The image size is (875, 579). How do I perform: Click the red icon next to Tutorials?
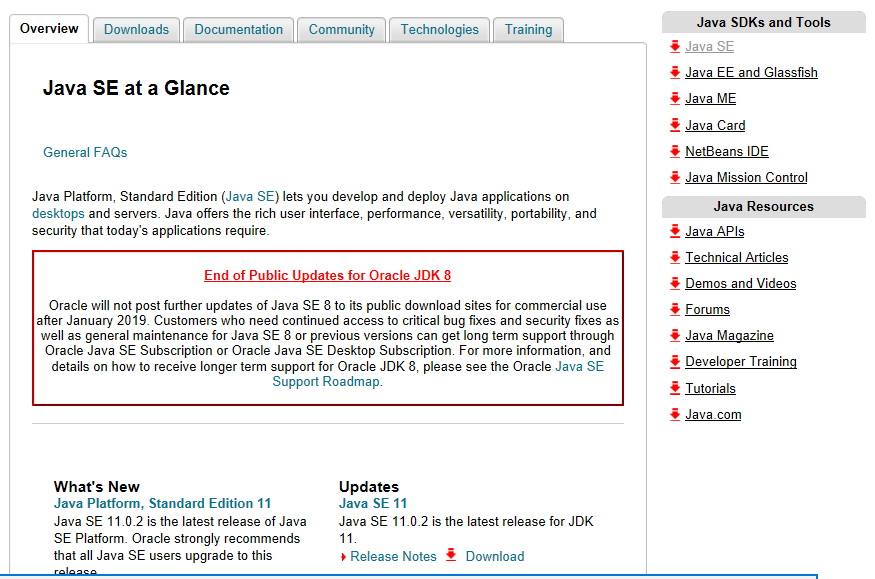(675, 388)
